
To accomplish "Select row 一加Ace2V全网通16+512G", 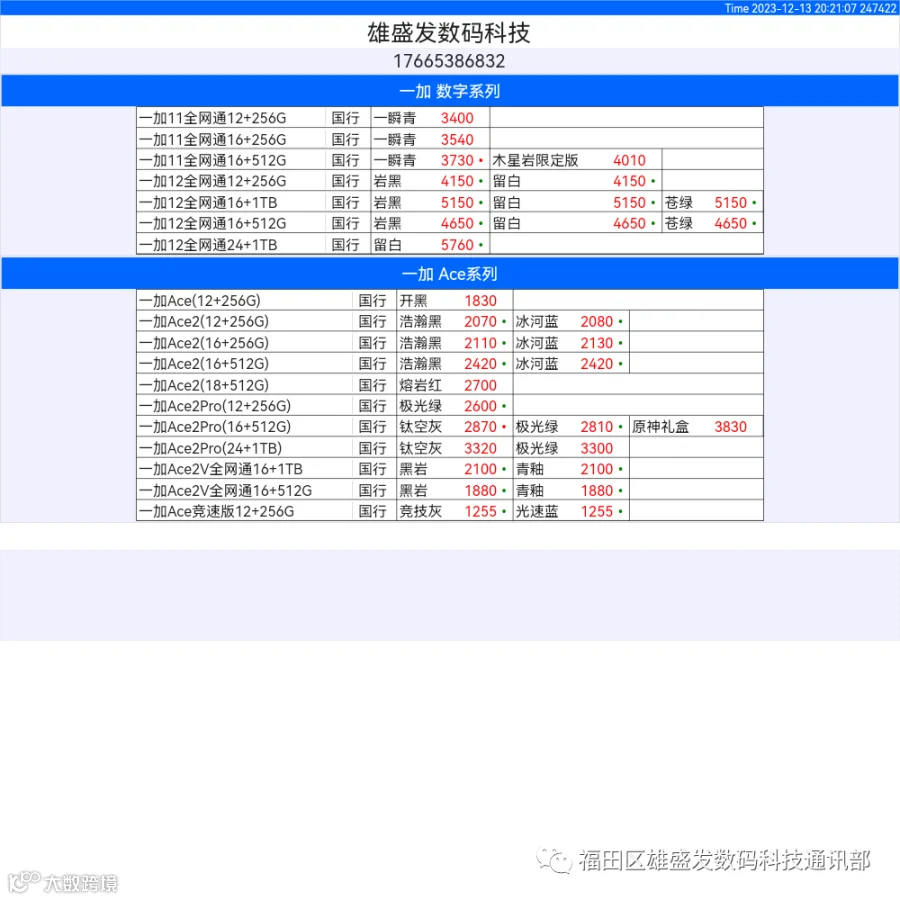I will 449,490.
